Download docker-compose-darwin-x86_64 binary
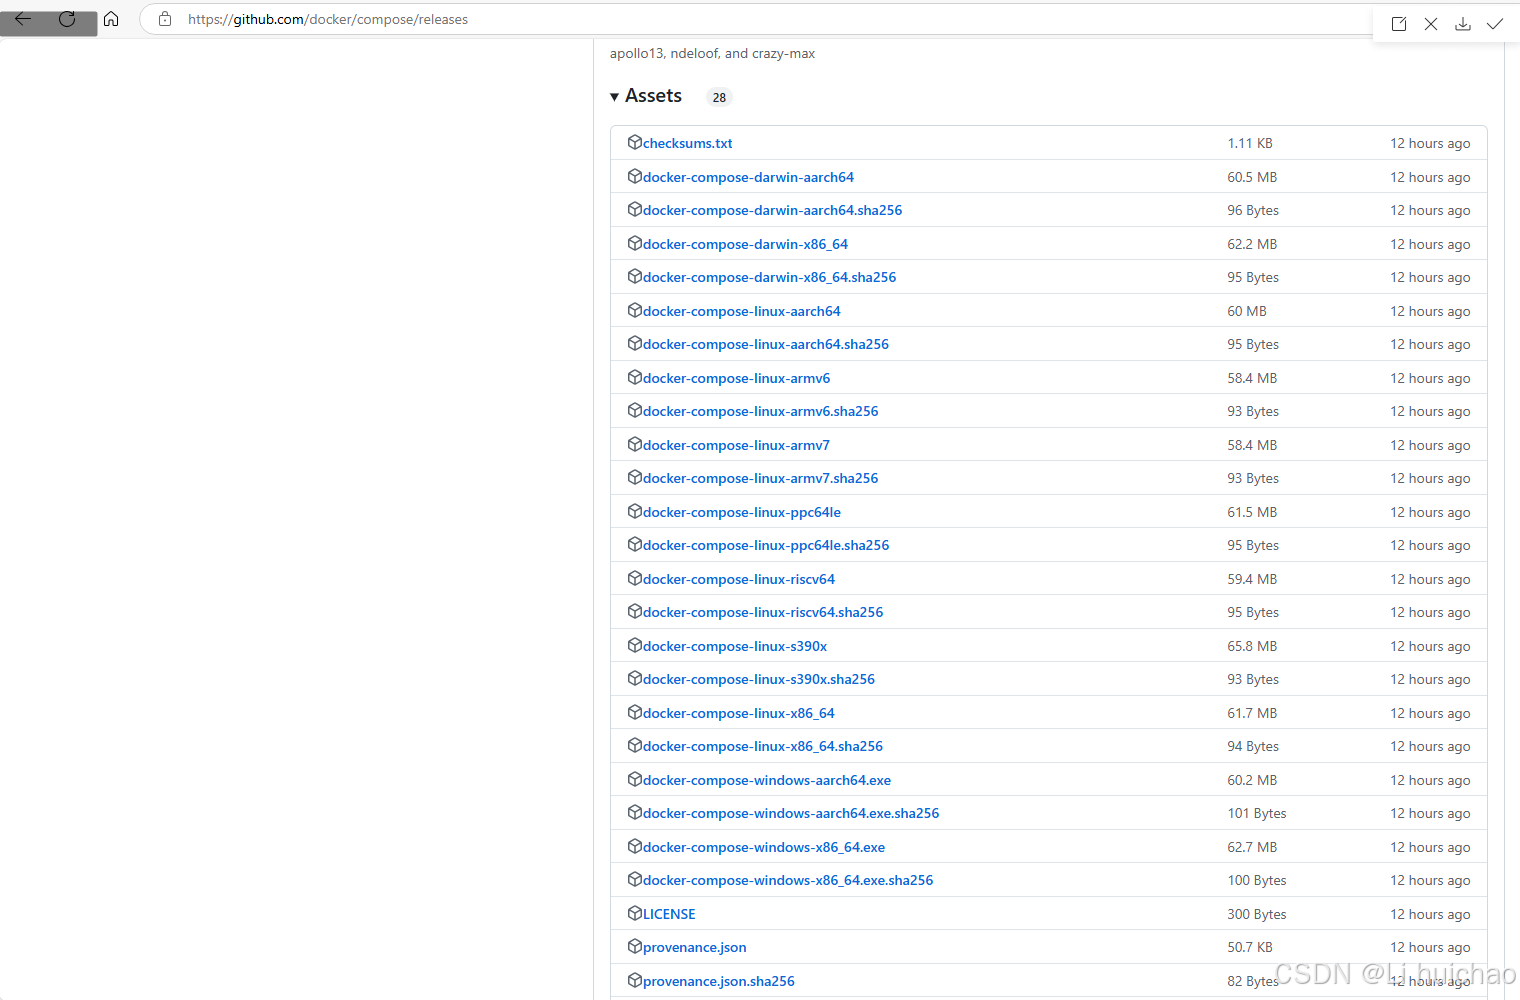 click(x=745, y=244)
